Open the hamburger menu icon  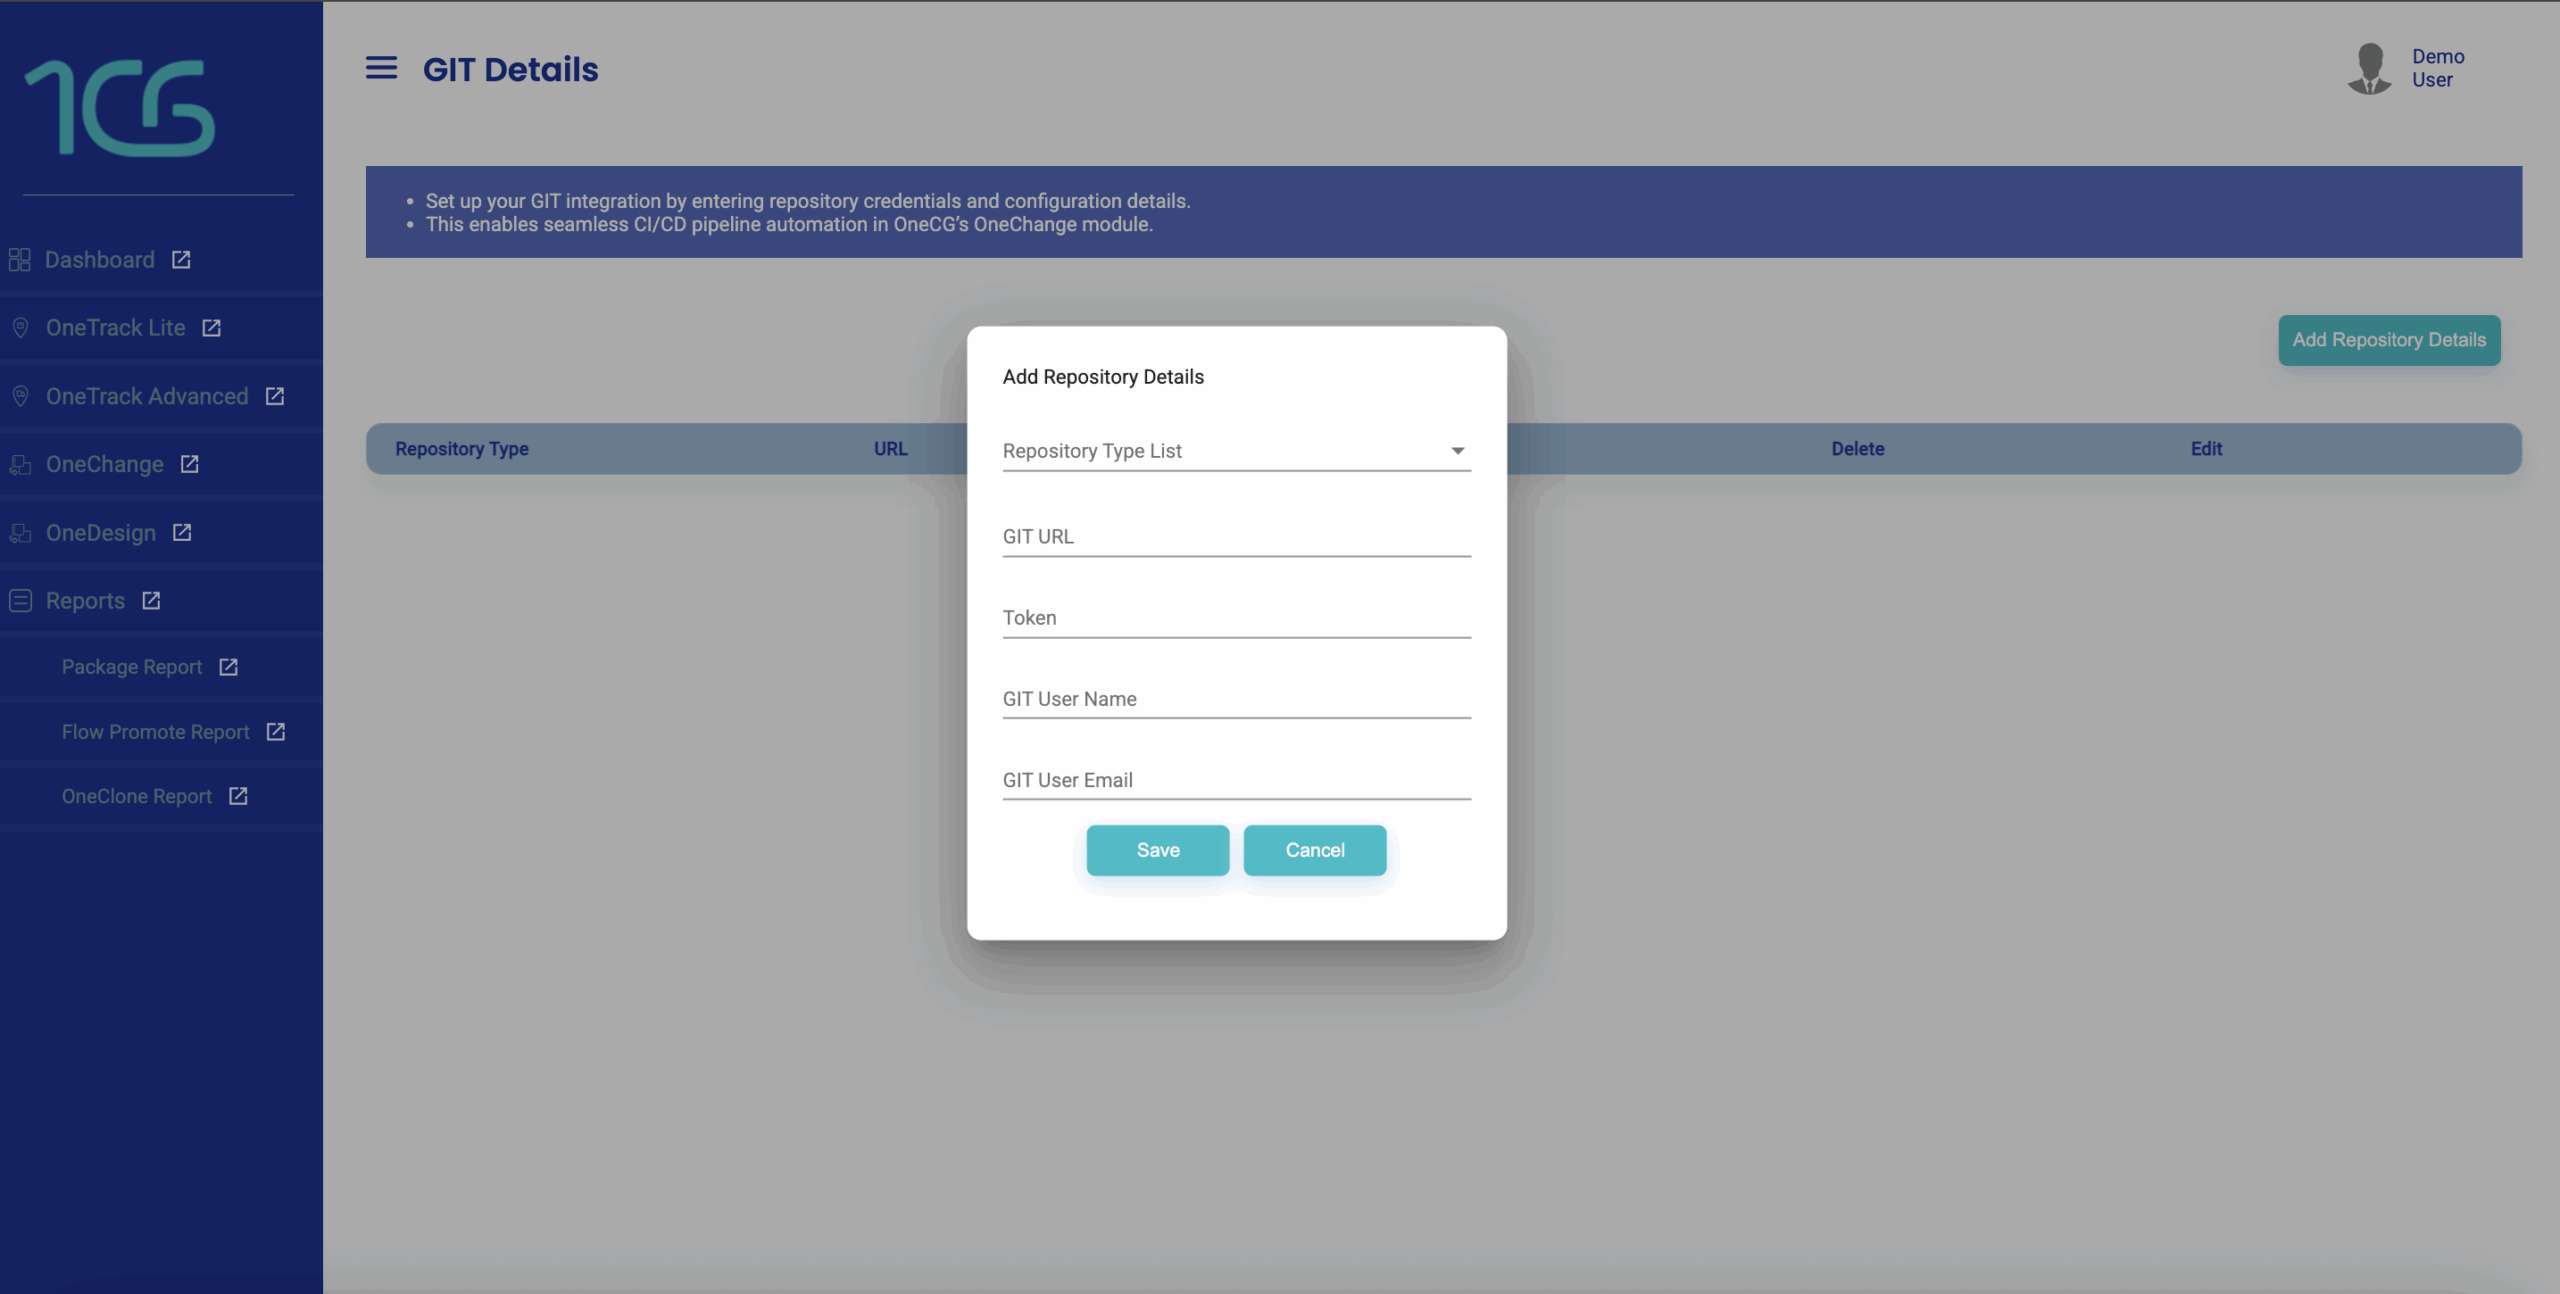381,68
